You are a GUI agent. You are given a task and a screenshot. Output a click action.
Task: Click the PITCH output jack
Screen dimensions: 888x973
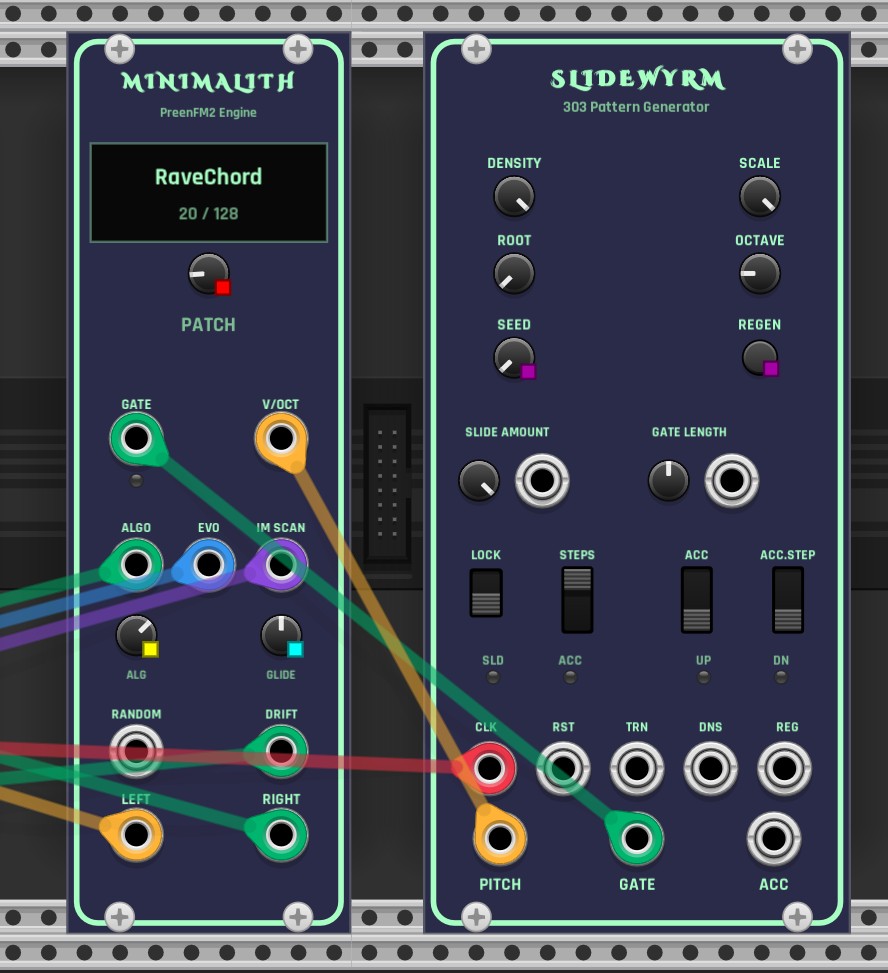click(x=499, y=837)
